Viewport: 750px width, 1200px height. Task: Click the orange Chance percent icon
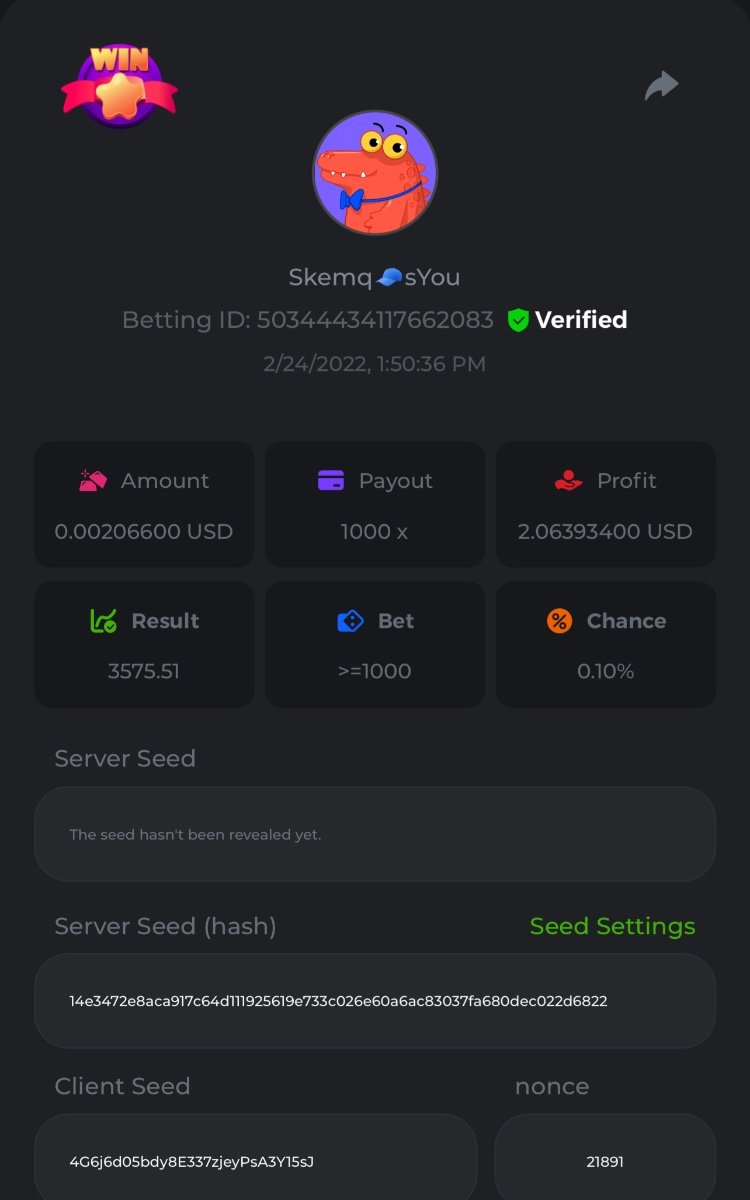559,621
